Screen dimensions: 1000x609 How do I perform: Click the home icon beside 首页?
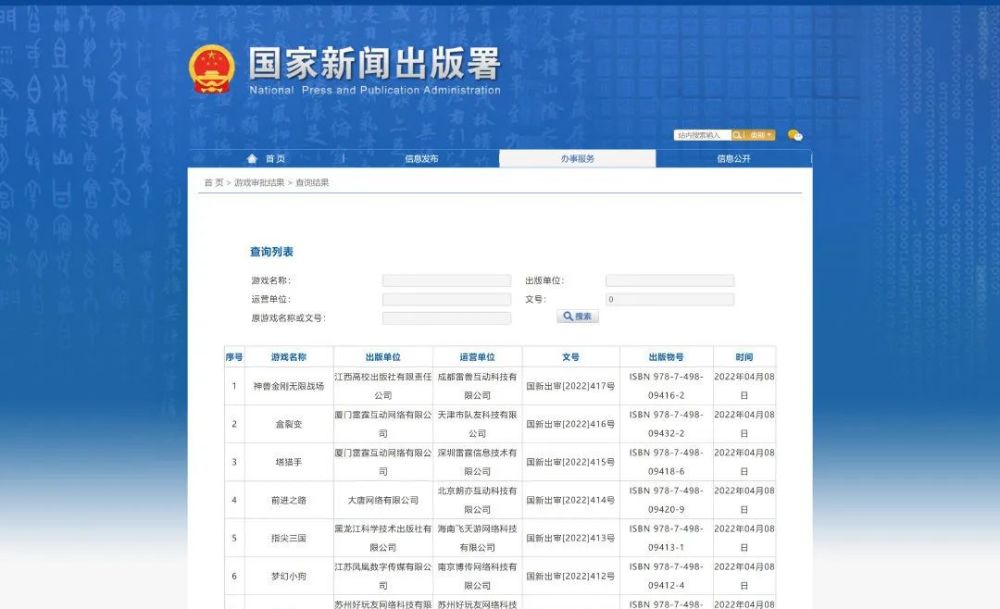(x=252, y=158)
